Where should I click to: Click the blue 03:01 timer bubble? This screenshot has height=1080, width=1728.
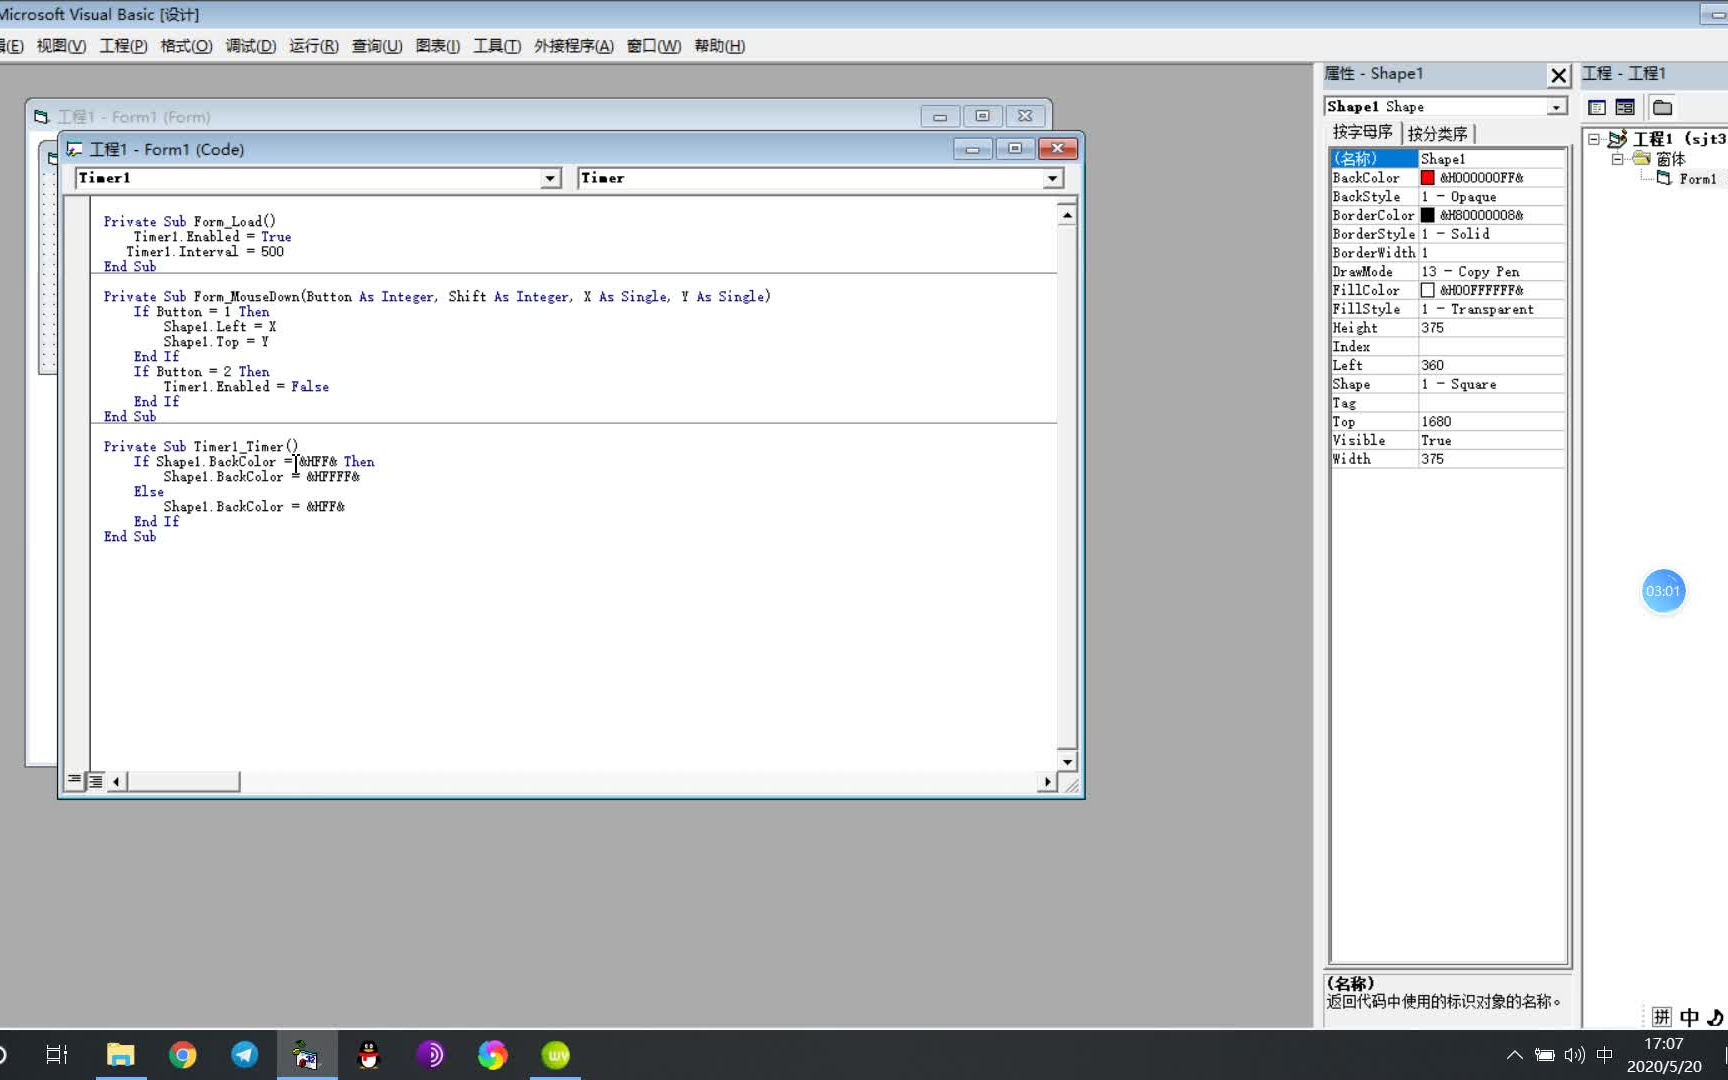coord(1663,591)
